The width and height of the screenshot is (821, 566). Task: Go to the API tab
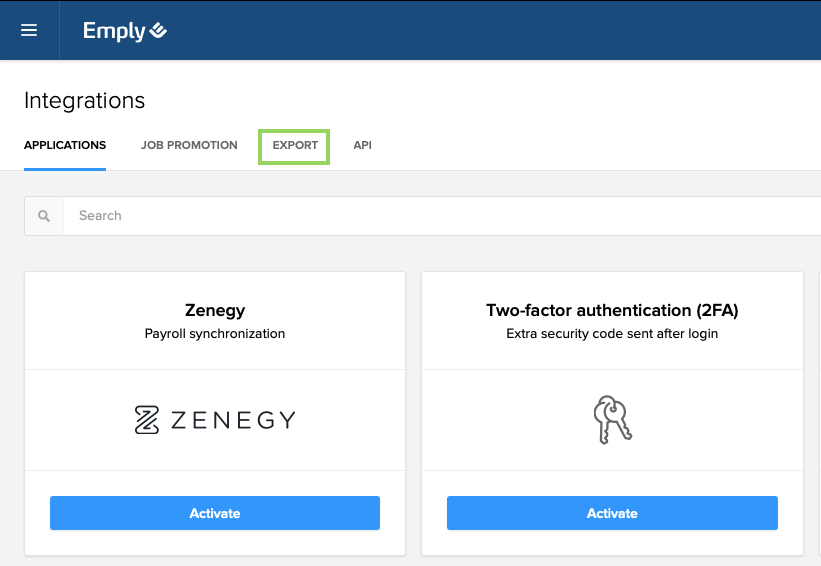point(362,145)
